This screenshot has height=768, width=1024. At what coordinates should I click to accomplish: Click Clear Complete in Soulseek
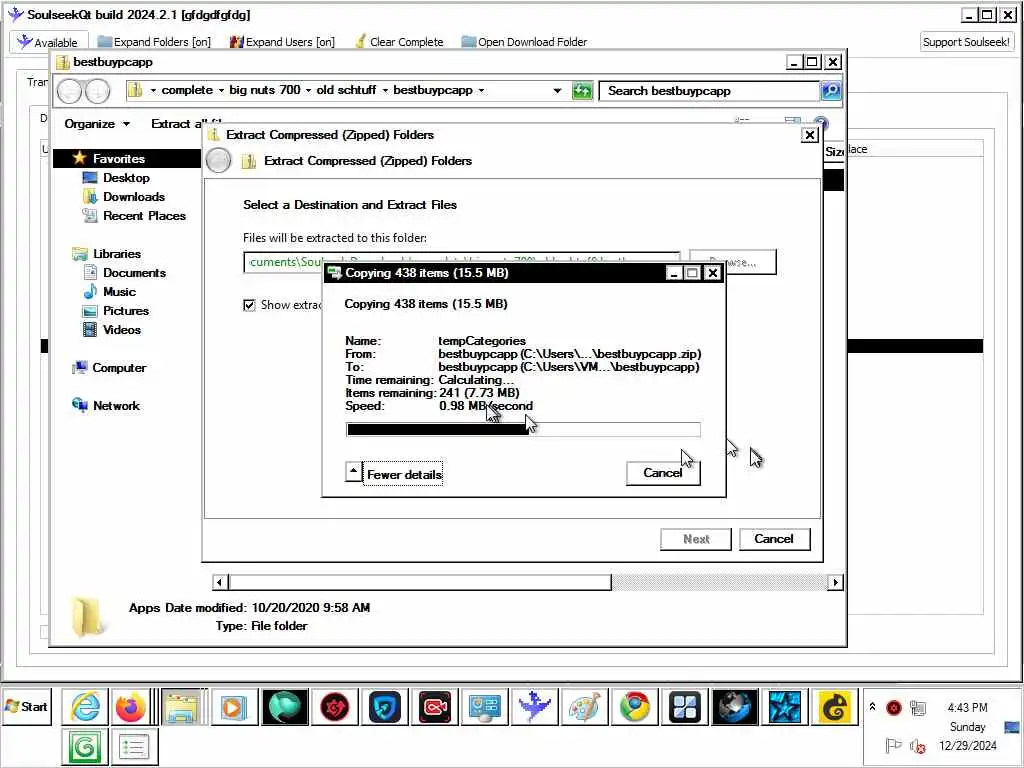400,42
